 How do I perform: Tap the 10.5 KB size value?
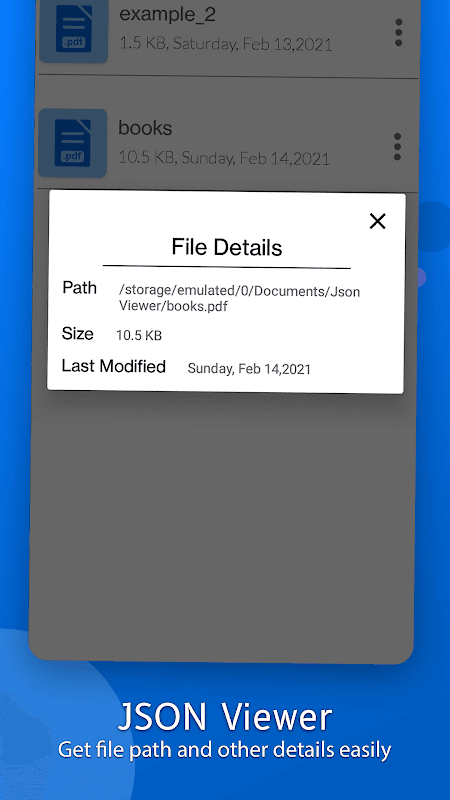point(139,336)
